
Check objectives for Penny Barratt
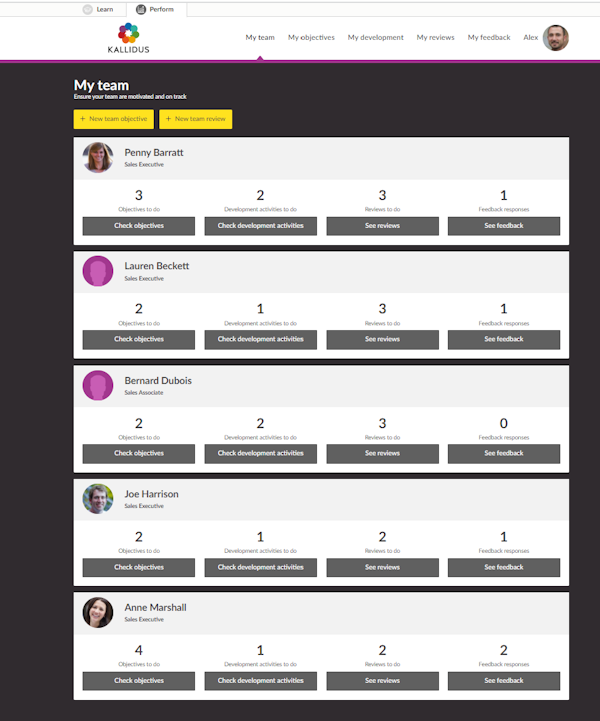(138, 226)
